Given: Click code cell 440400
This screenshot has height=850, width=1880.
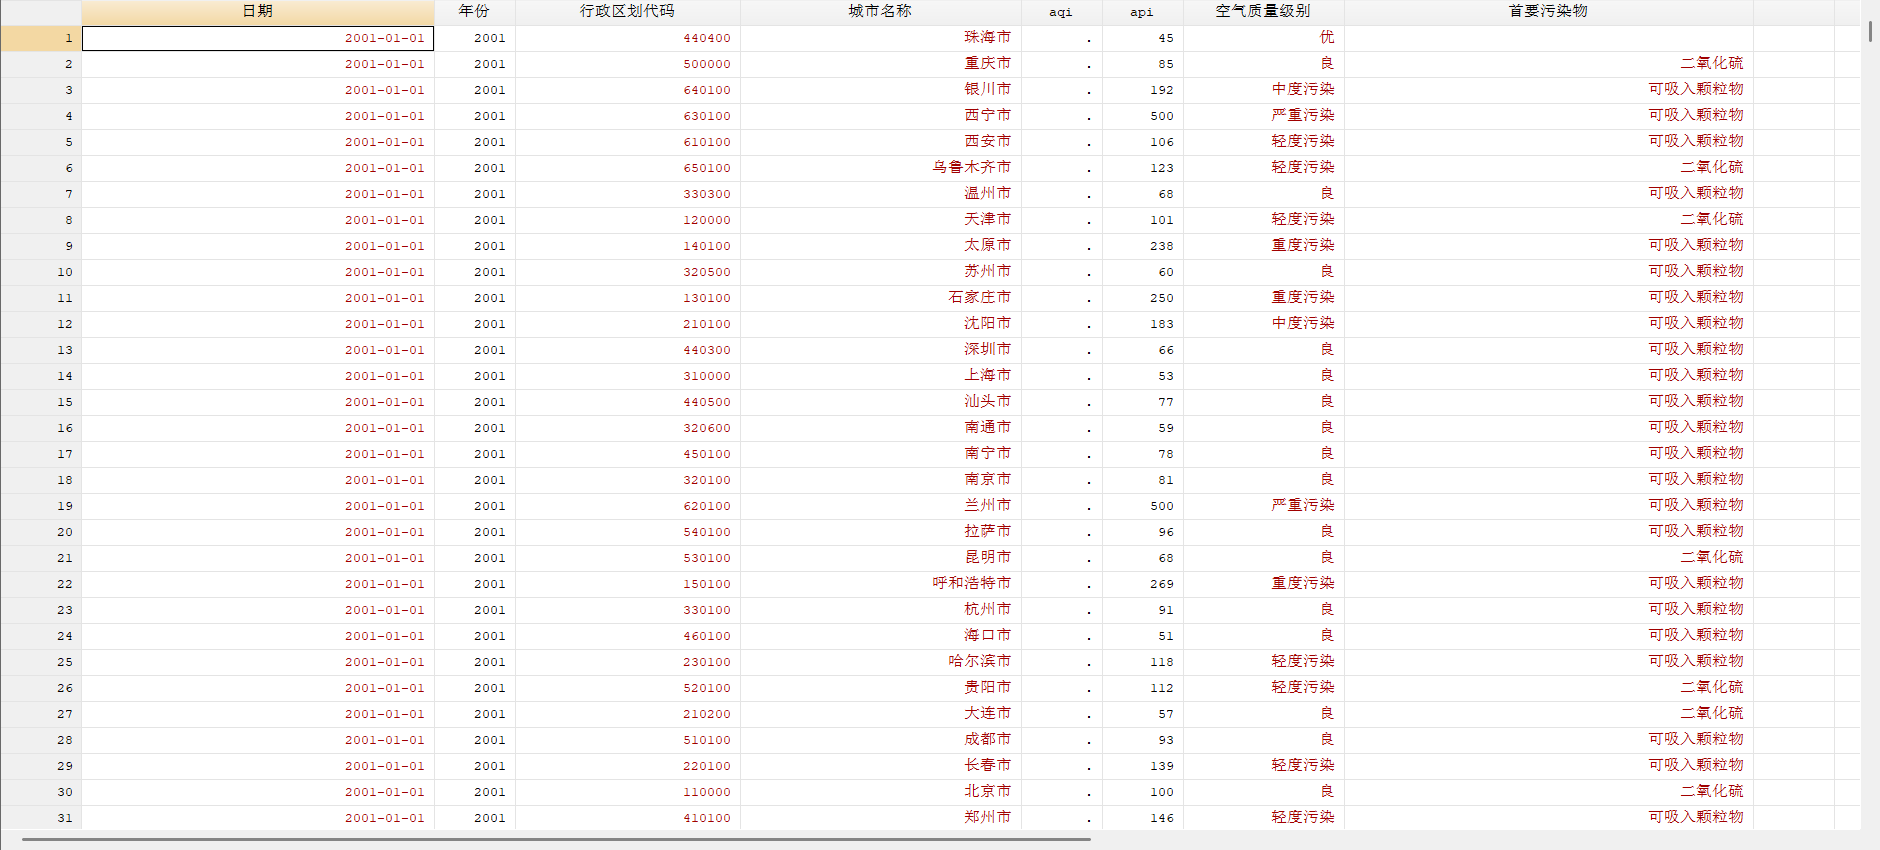Looking at the screenshot, I should pyautogui.click(x=628, y=38).
